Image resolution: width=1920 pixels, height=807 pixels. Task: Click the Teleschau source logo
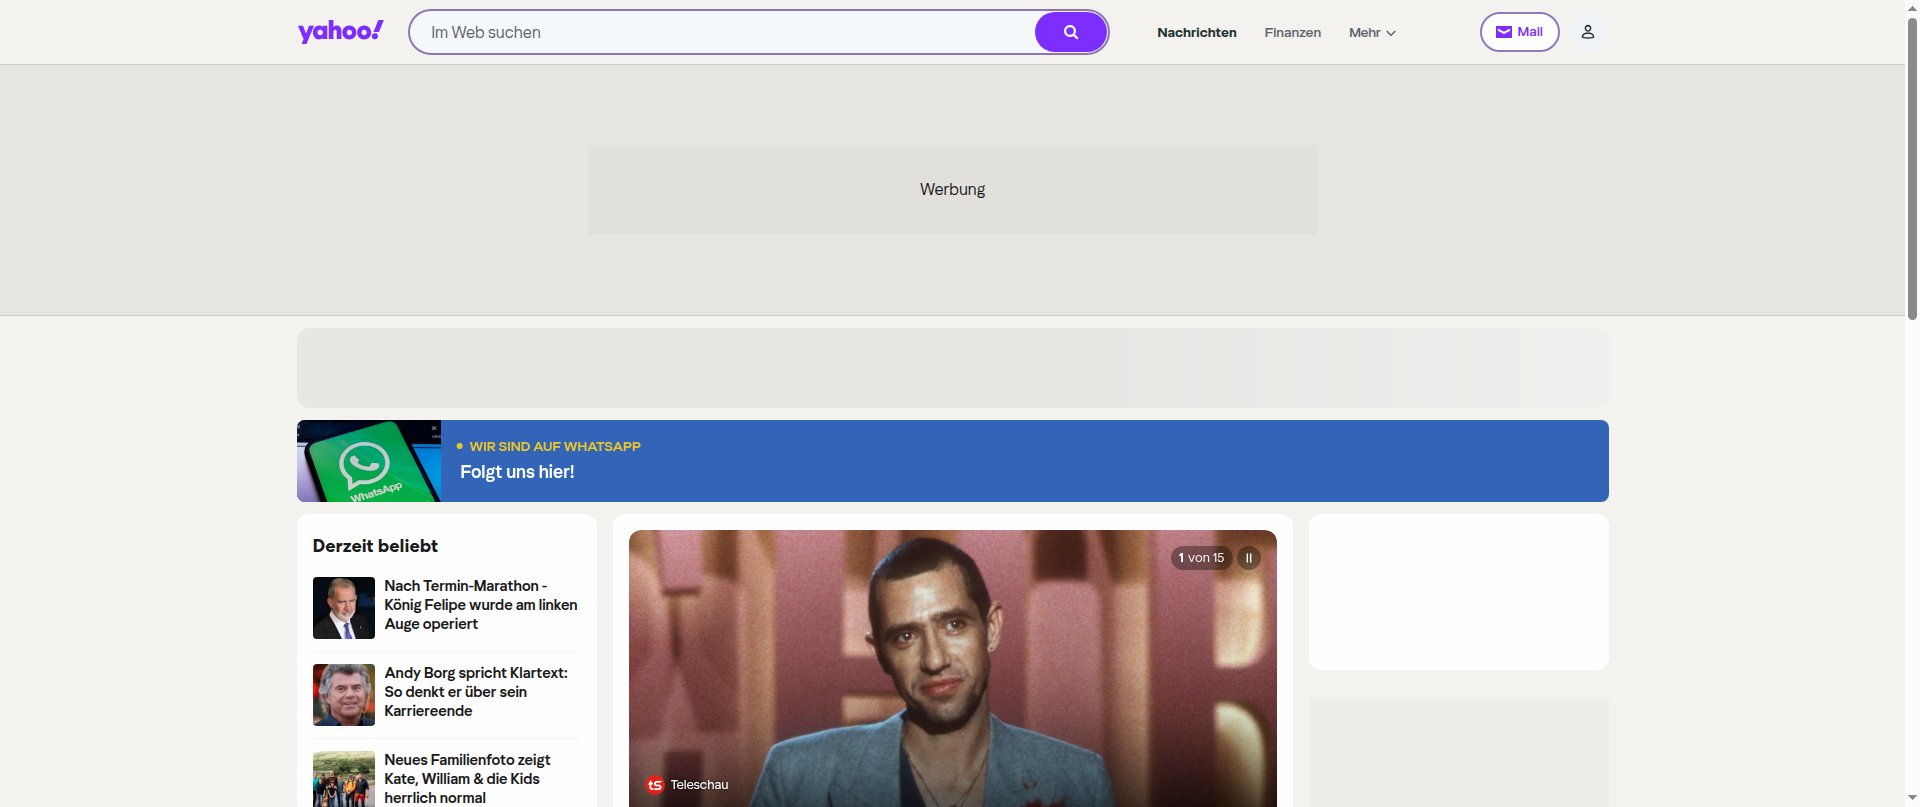coord(655,785)
